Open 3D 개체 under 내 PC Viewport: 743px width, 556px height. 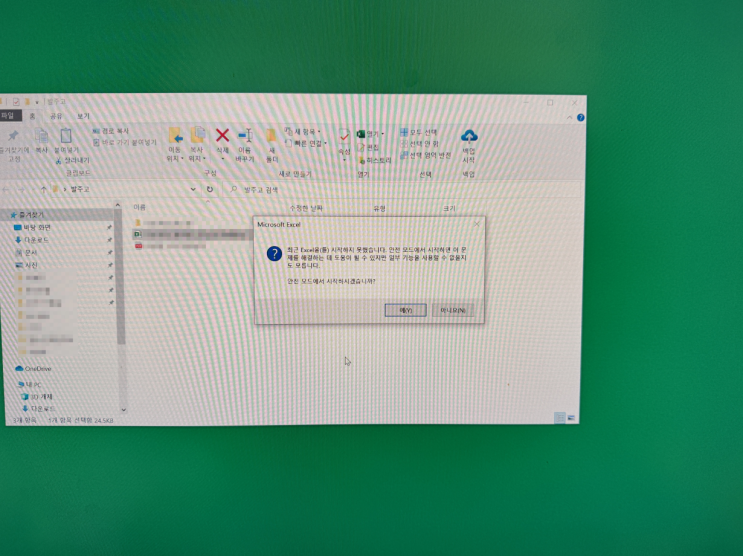[x=41, y=396]
